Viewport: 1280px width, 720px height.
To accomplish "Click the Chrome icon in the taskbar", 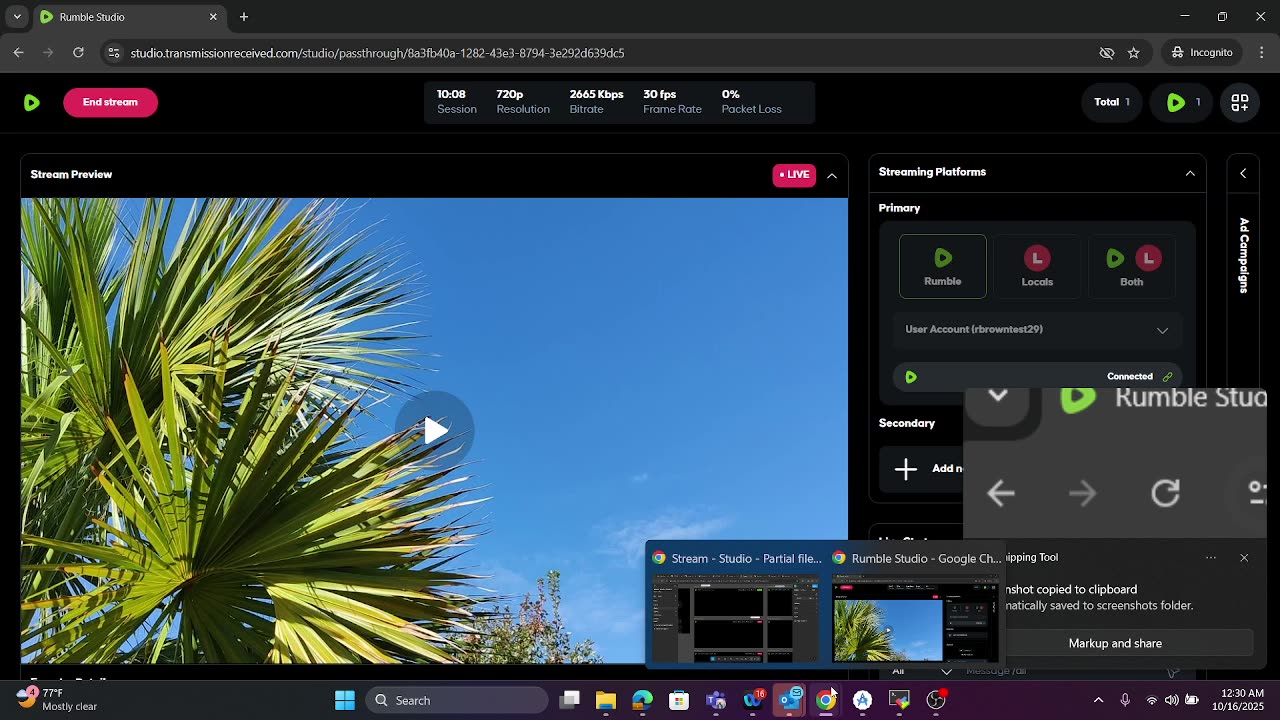I will tap(826, 700).
